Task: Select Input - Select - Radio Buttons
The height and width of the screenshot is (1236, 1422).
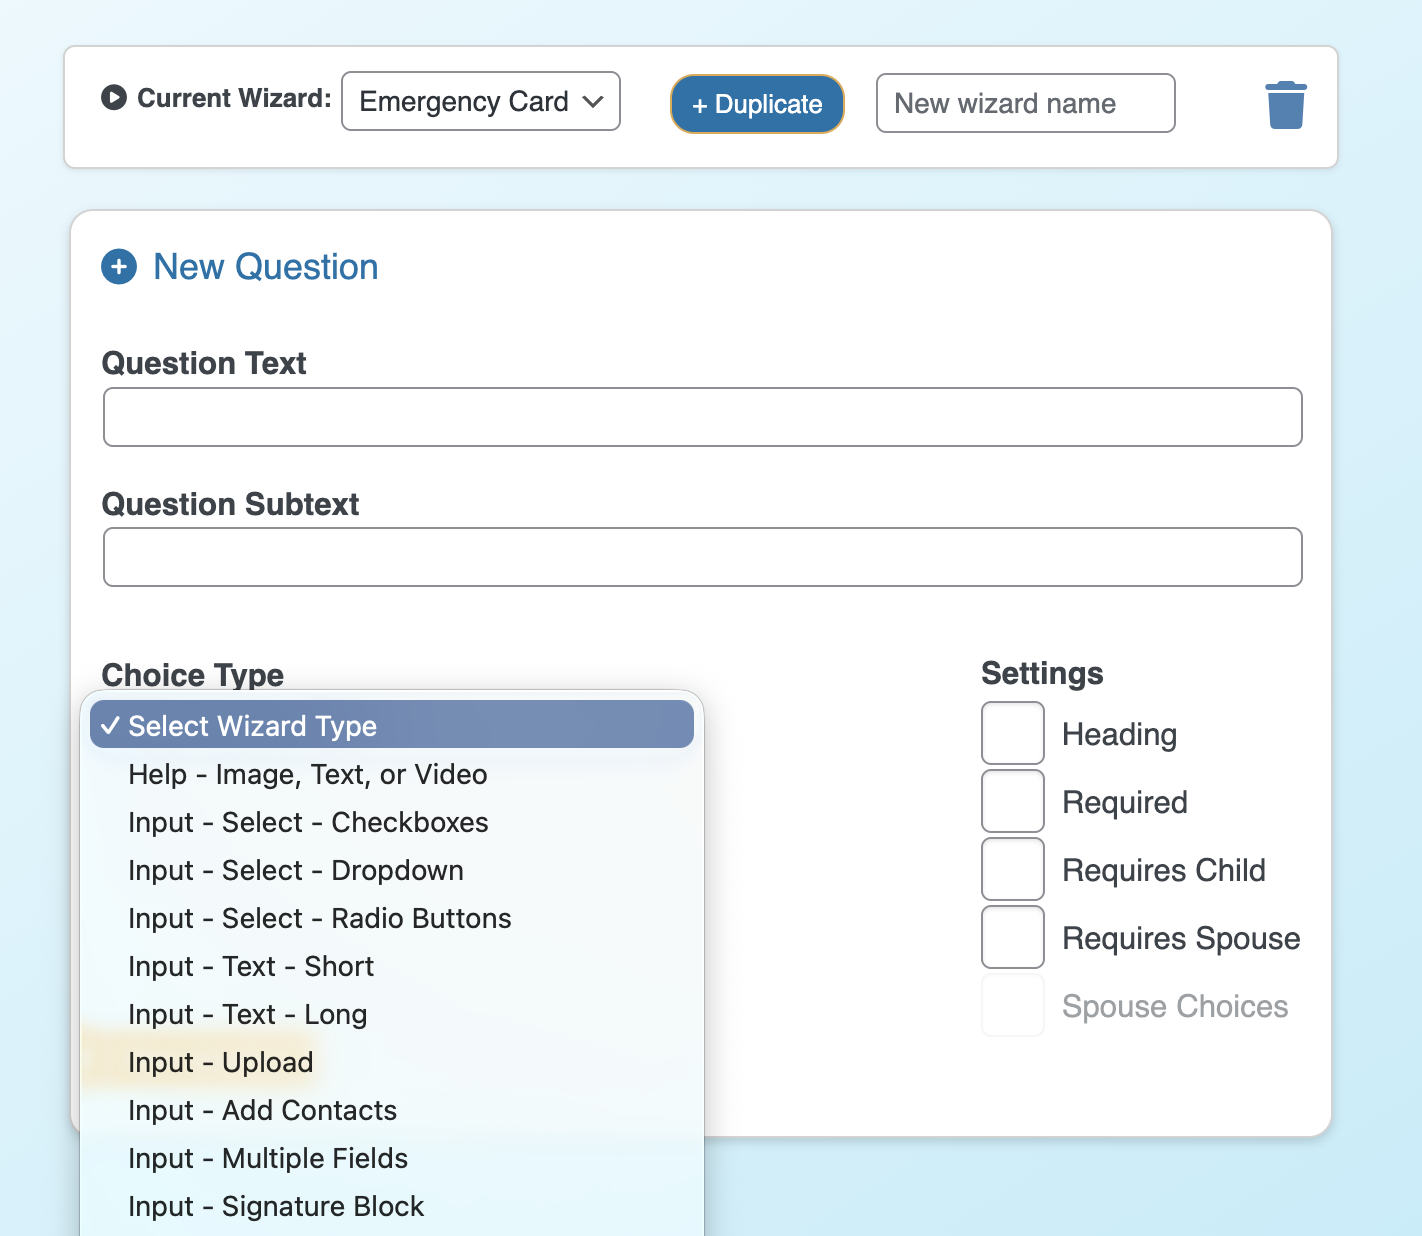Action: [392, 918]
